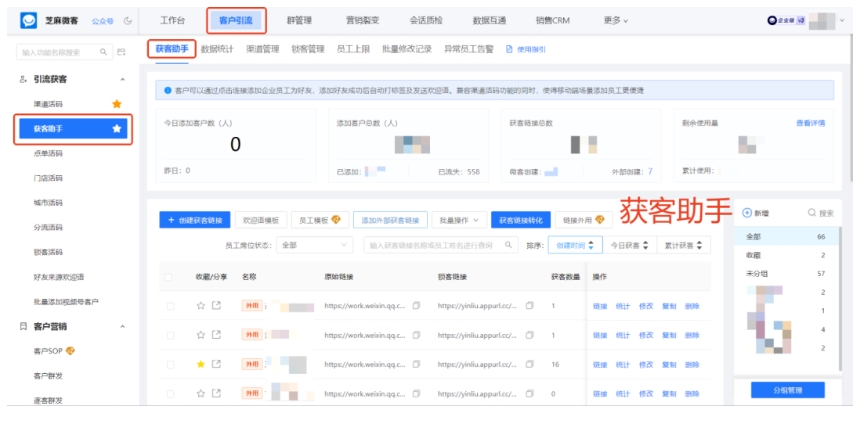864x422 pixels.
Task: Click the share icon in the 0-count row
Action: tap(217, 393)
